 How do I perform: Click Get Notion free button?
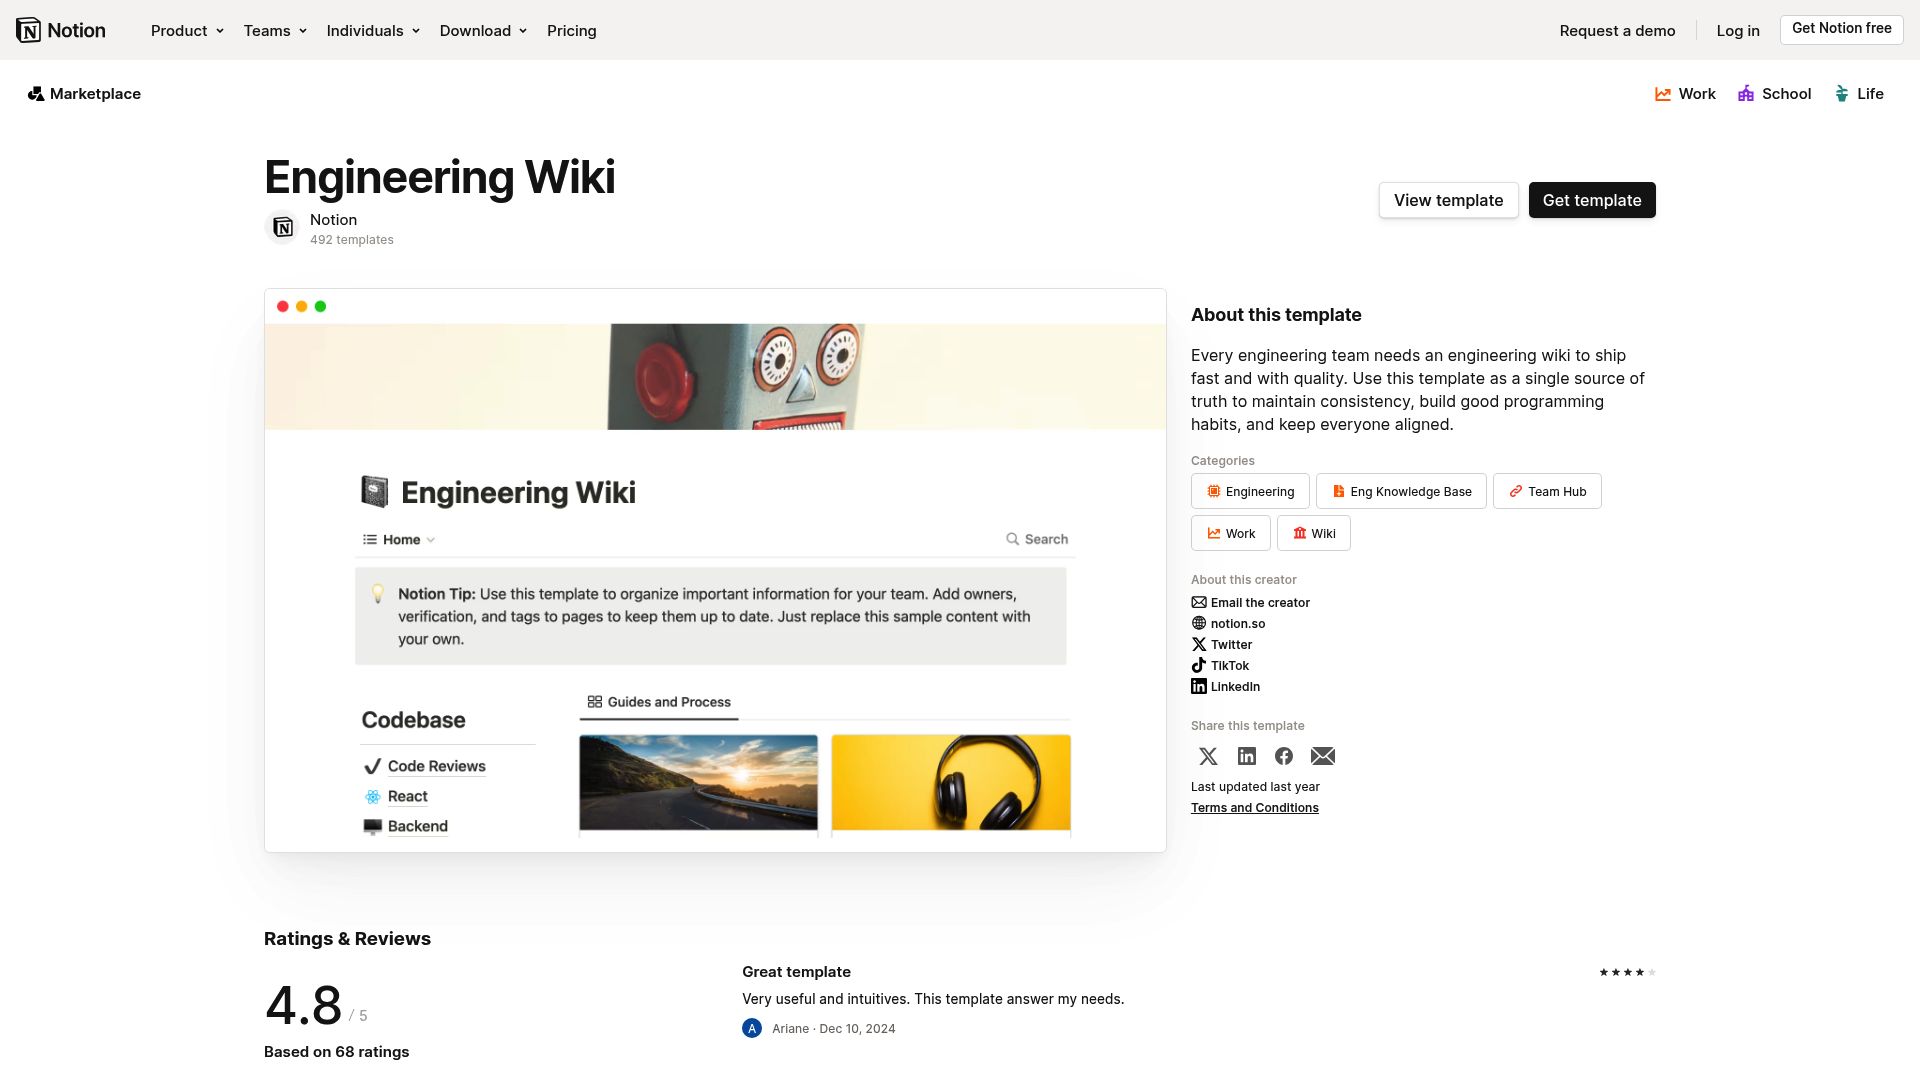(1841, 29)
